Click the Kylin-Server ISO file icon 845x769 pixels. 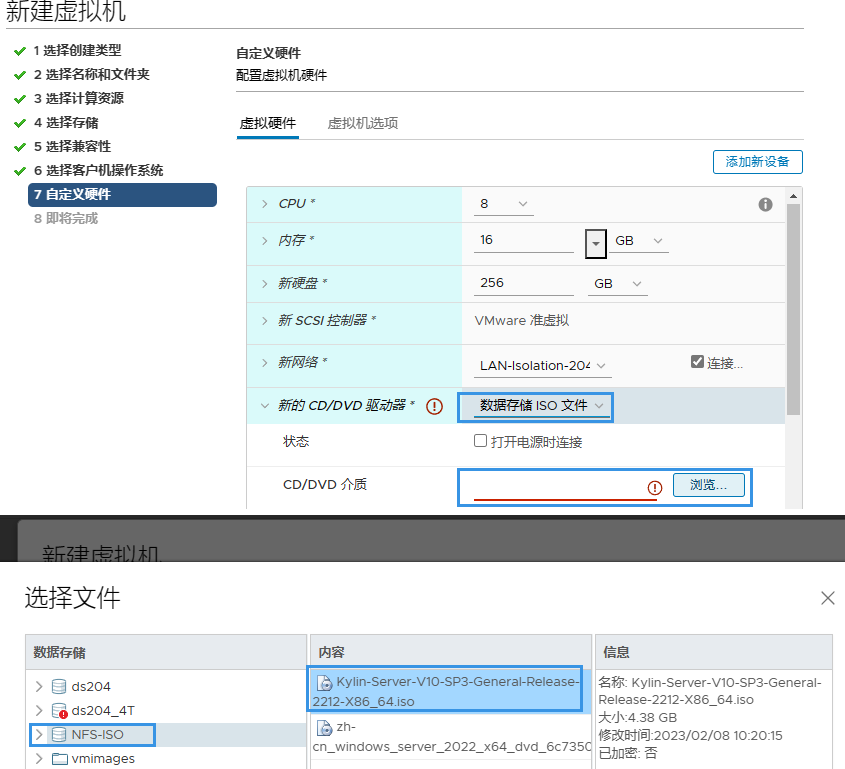click(324, 683)
